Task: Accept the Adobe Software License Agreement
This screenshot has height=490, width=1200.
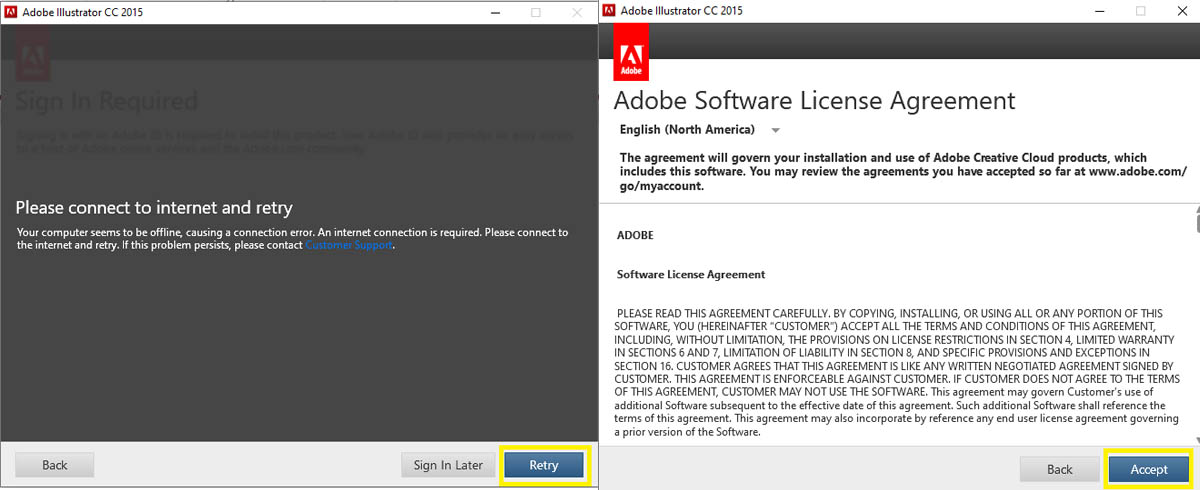Action: coord(1149,469)
